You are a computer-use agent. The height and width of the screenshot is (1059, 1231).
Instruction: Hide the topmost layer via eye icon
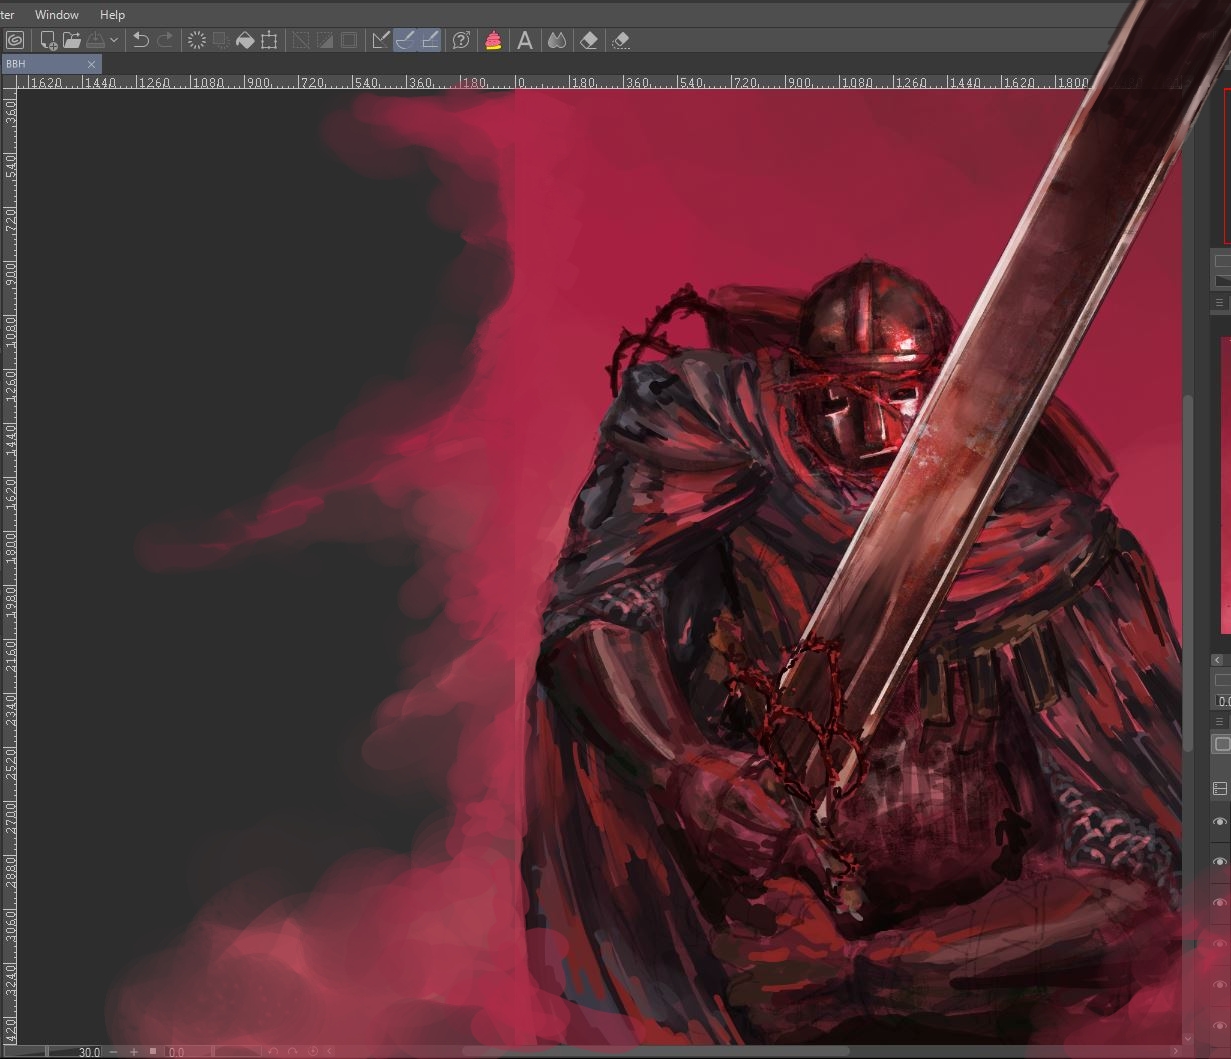pos(1220,822)
